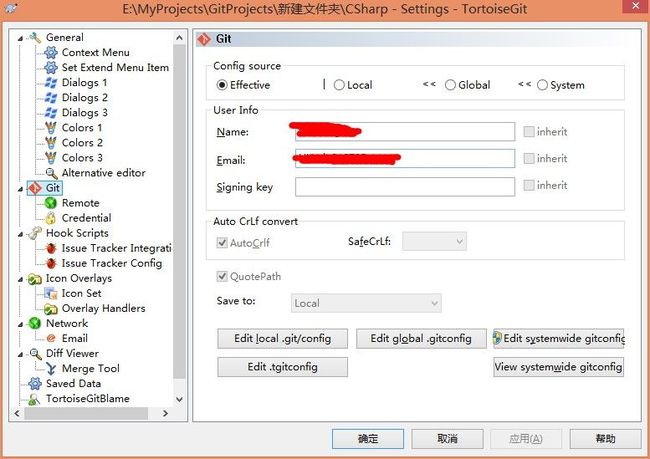This screenshot has height=459, width=650.
Task: Click the Name input field
Action: click(405, 131)
